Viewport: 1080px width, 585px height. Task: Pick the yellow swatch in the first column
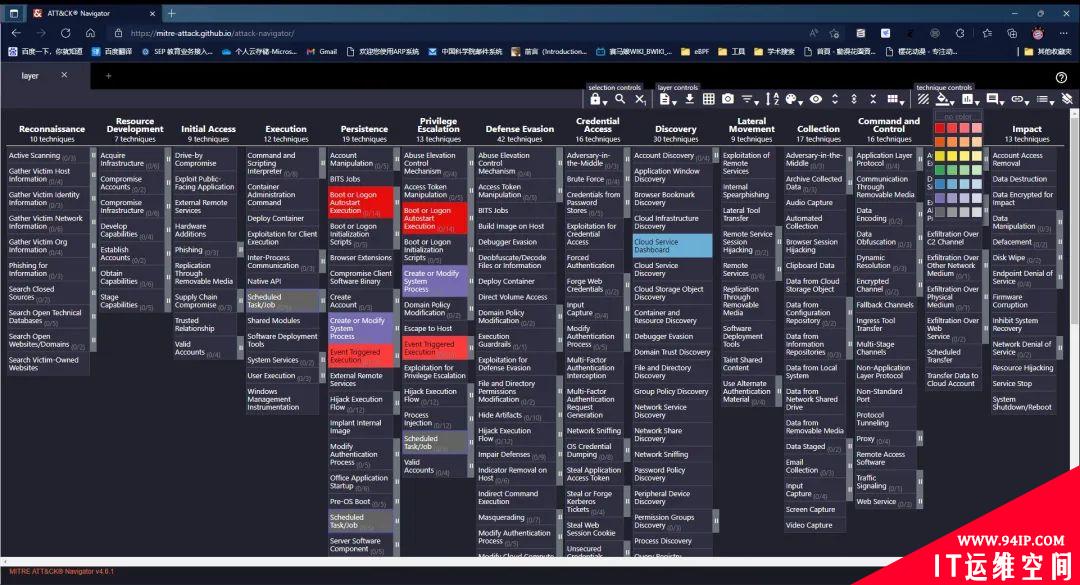click(939, 156)
